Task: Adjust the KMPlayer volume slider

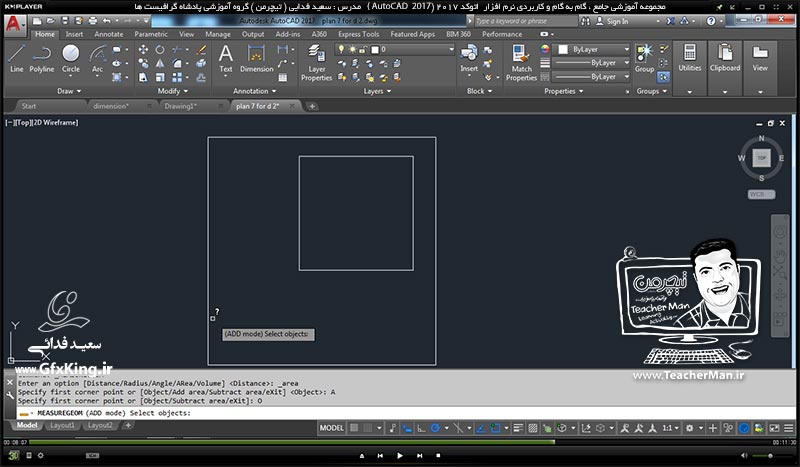Action: coord(768,455)
